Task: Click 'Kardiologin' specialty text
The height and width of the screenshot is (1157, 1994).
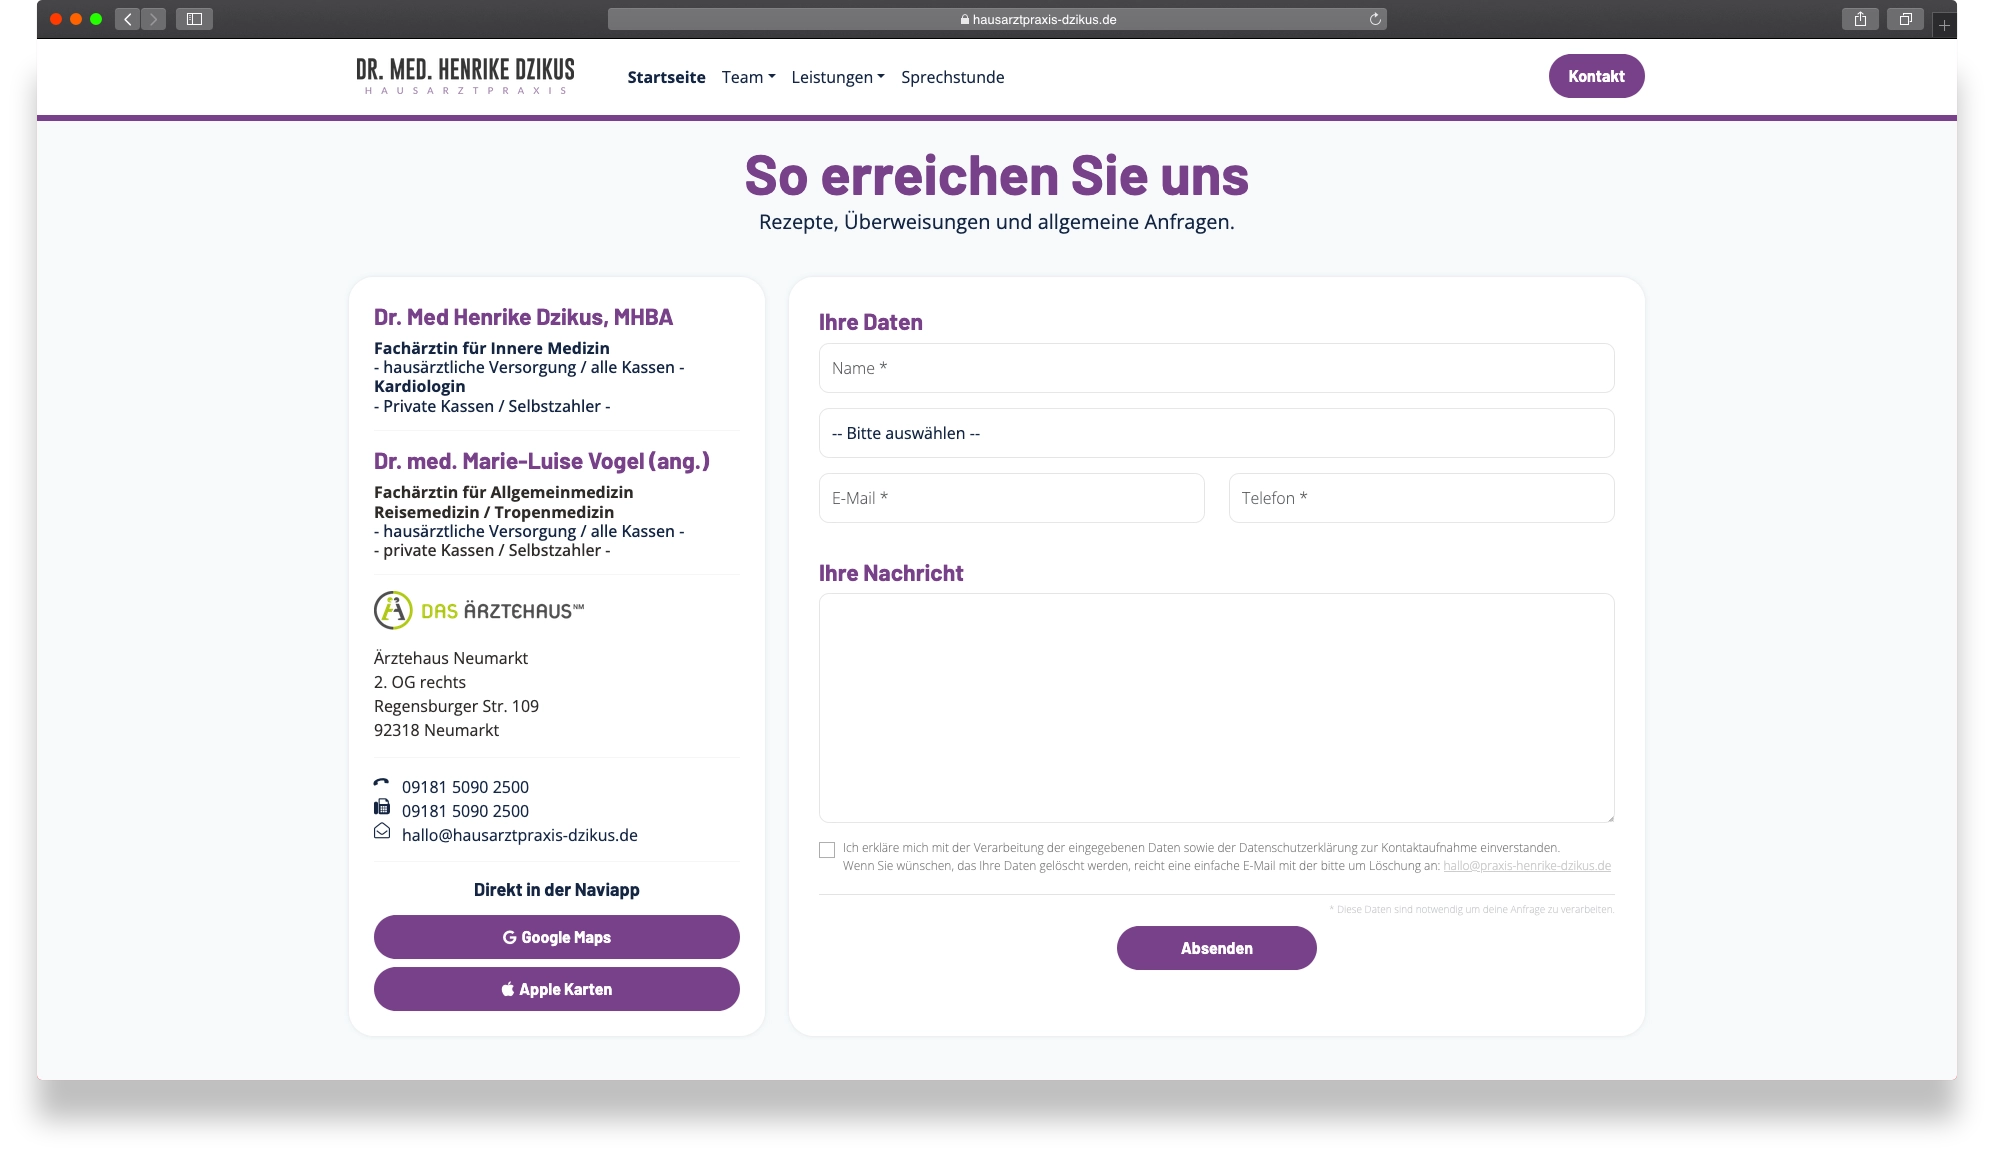Action: 419,386
